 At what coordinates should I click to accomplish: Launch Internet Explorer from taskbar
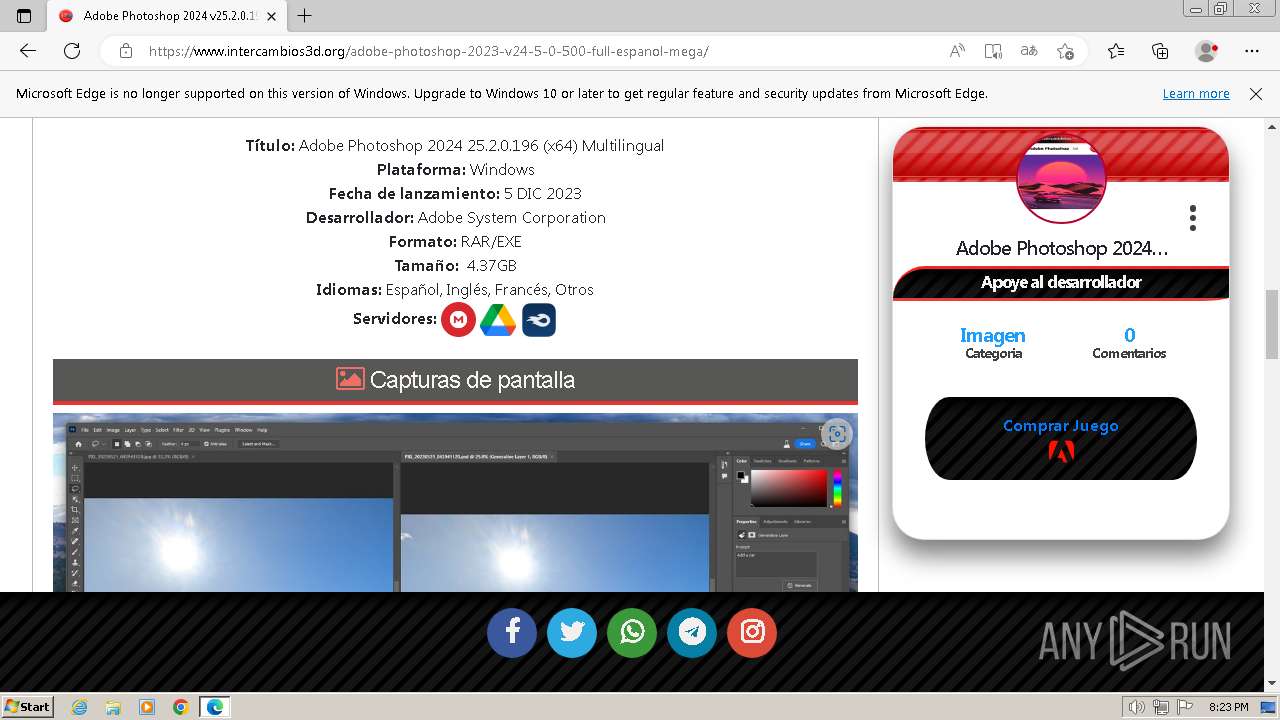(79, 707)
